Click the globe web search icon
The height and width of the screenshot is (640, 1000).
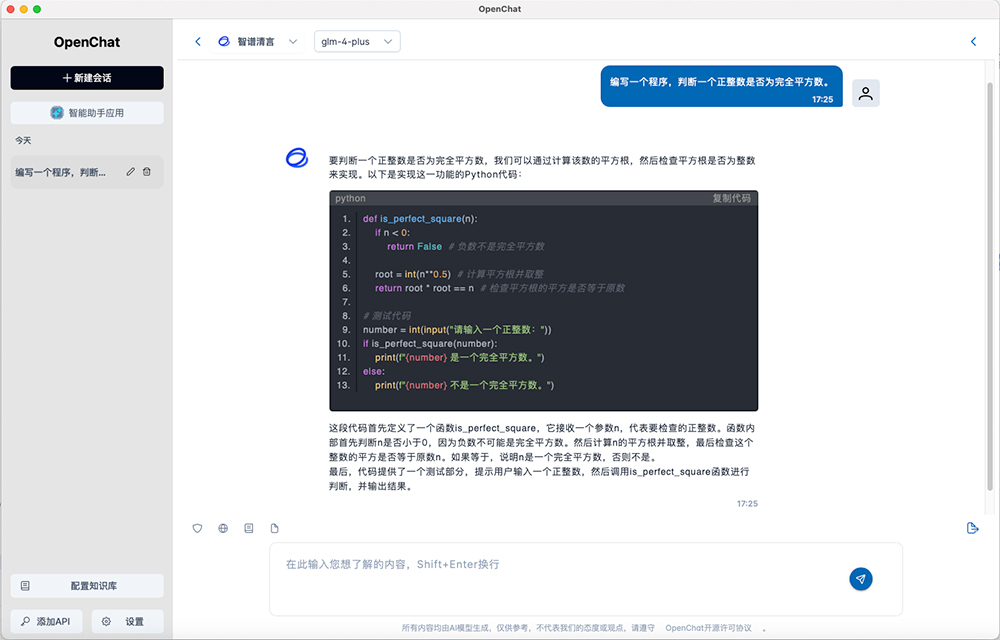tap(223, 528)
